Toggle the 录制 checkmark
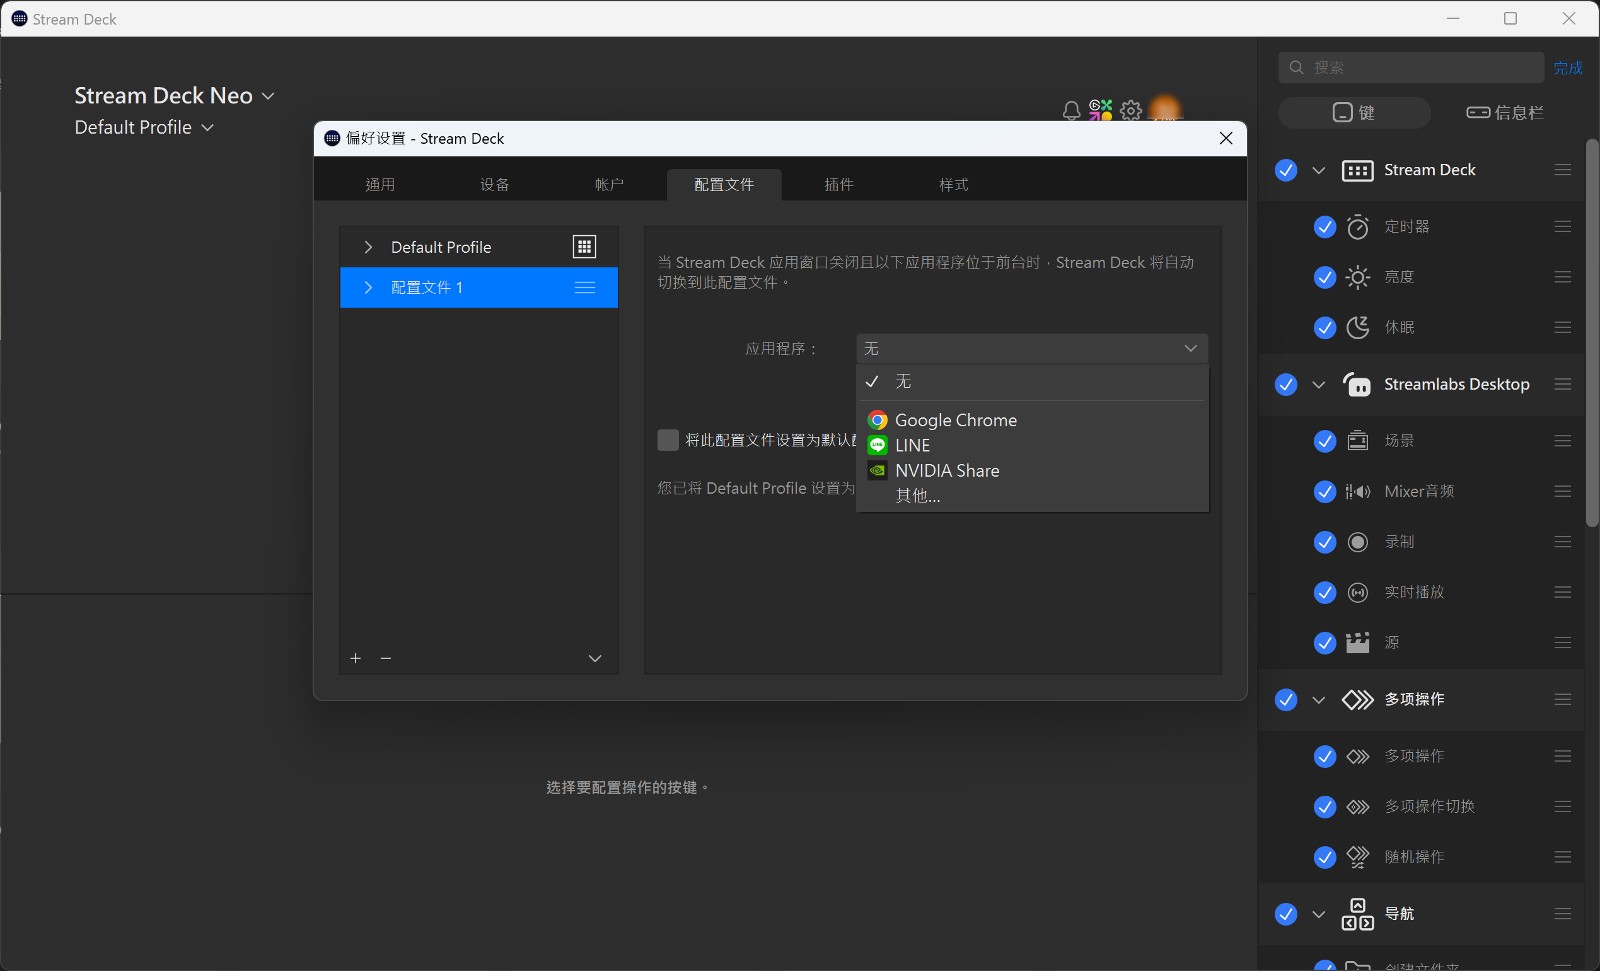Viewport: 1600px width, 971px height. tap(1325, 542)
